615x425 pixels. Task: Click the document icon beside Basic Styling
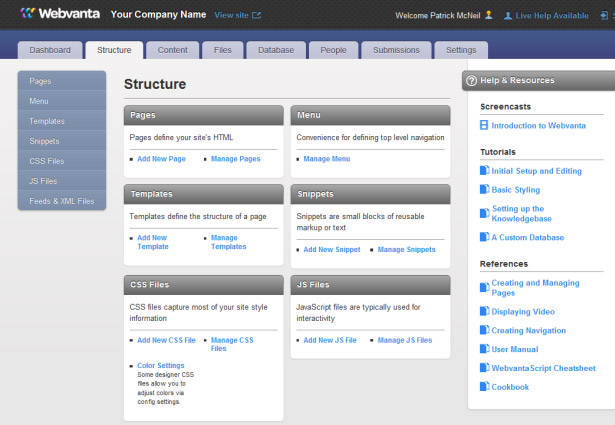[x=484, y=189]
